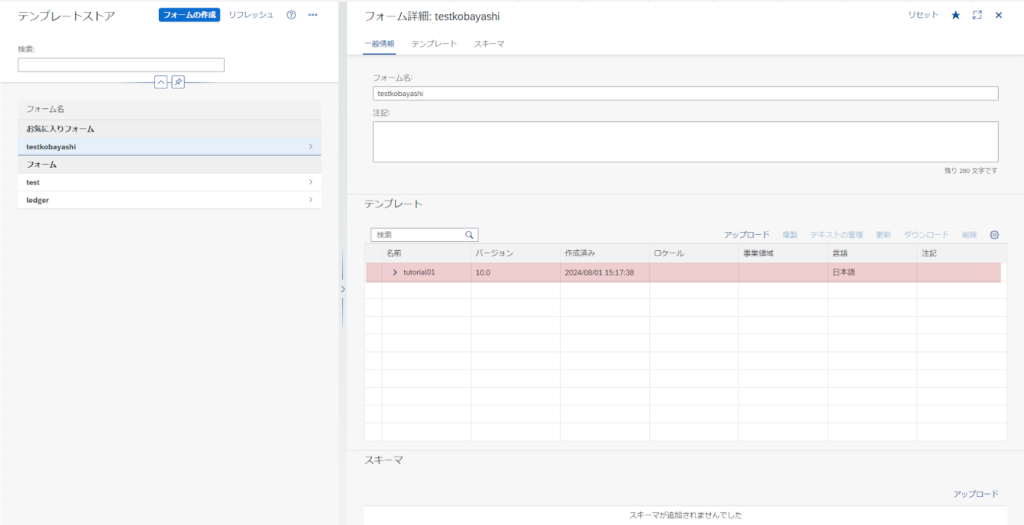
Task: Click the help question mark icon
Action: [291, 15]
